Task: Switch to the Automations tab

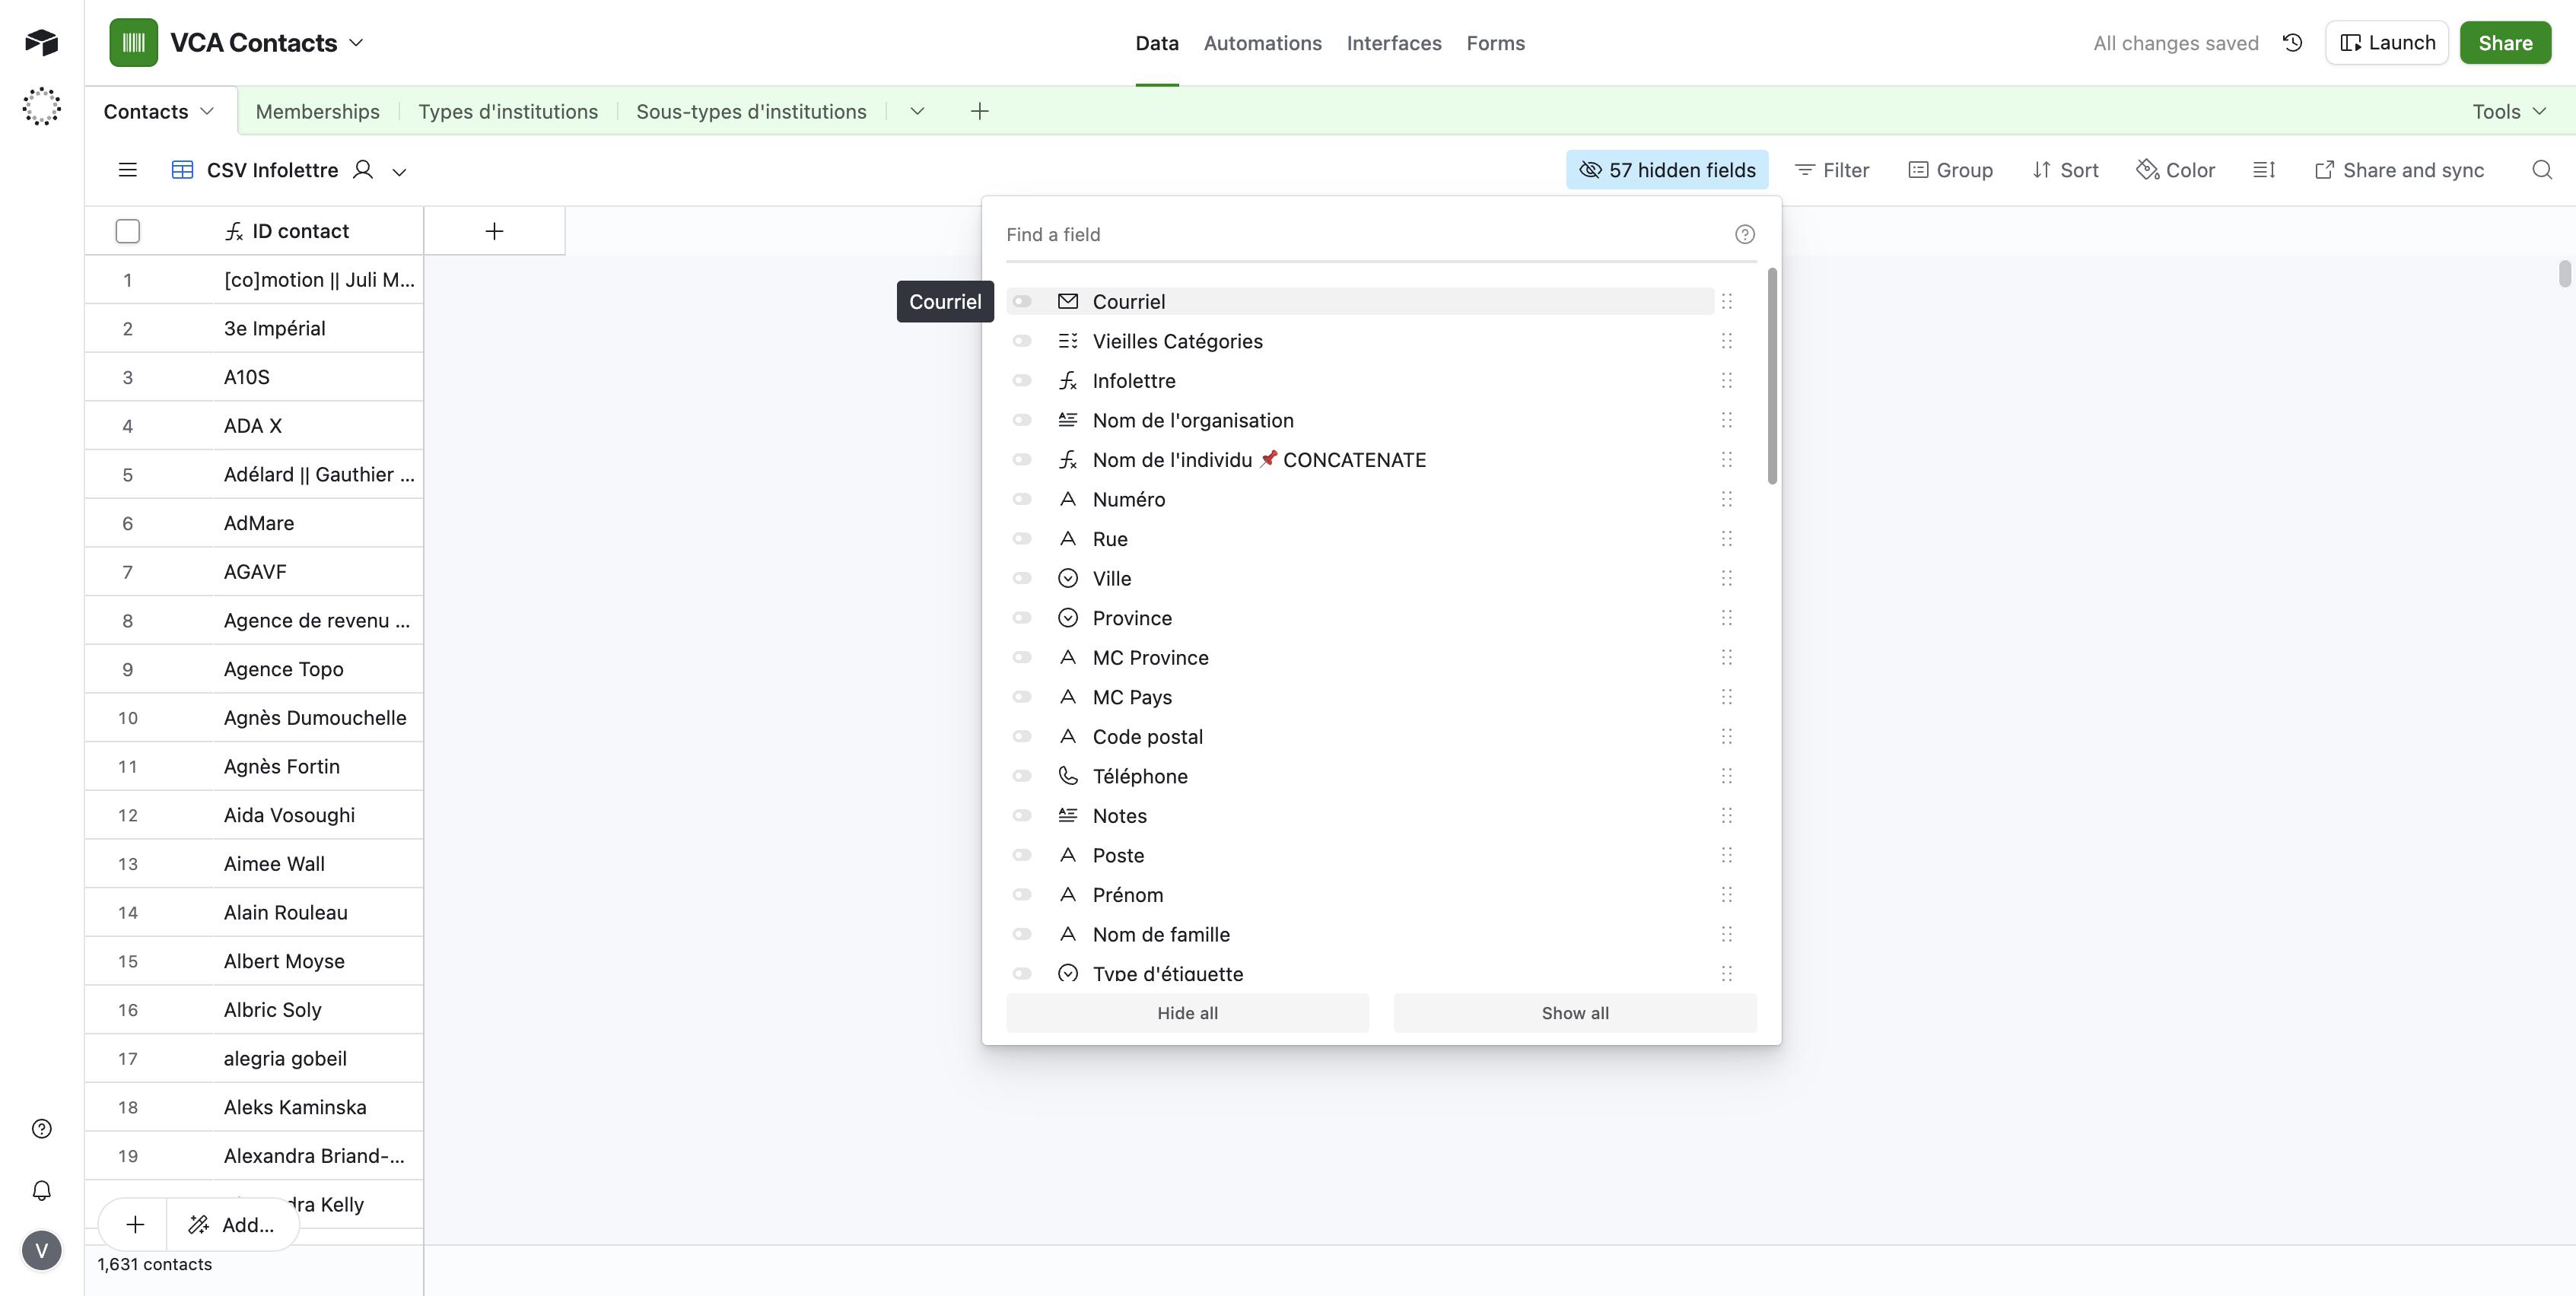Action: coord(1262,43)
